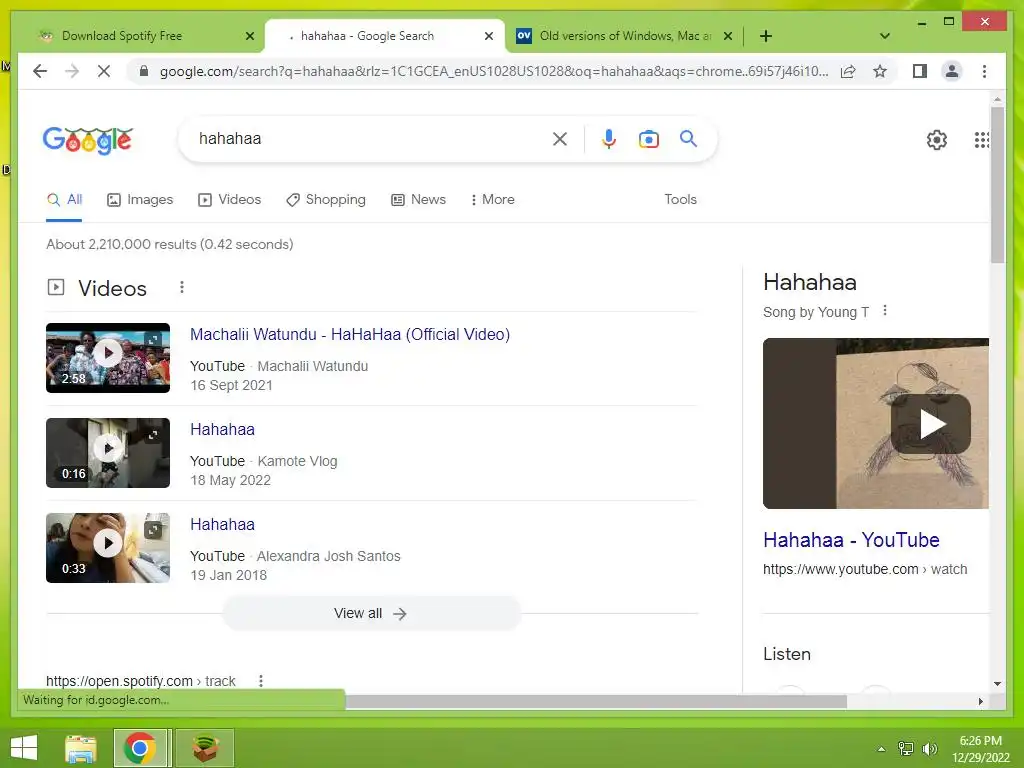Click the Google holiday logo
The image size is (1024, 768).
pyautogui.click(x=88, y=140)
